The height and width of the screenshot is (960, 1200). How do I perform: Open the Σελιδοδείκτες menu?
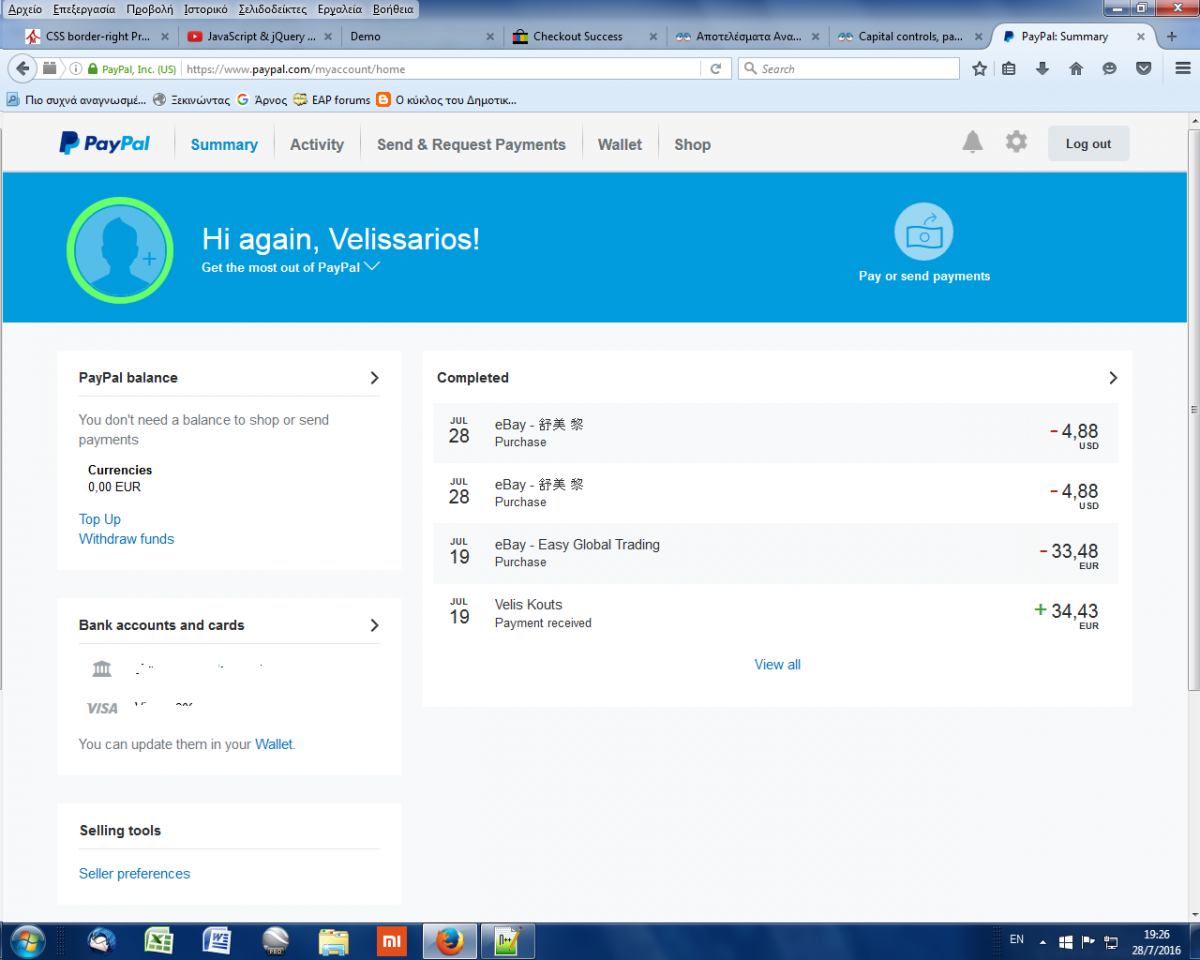(274, 9)
